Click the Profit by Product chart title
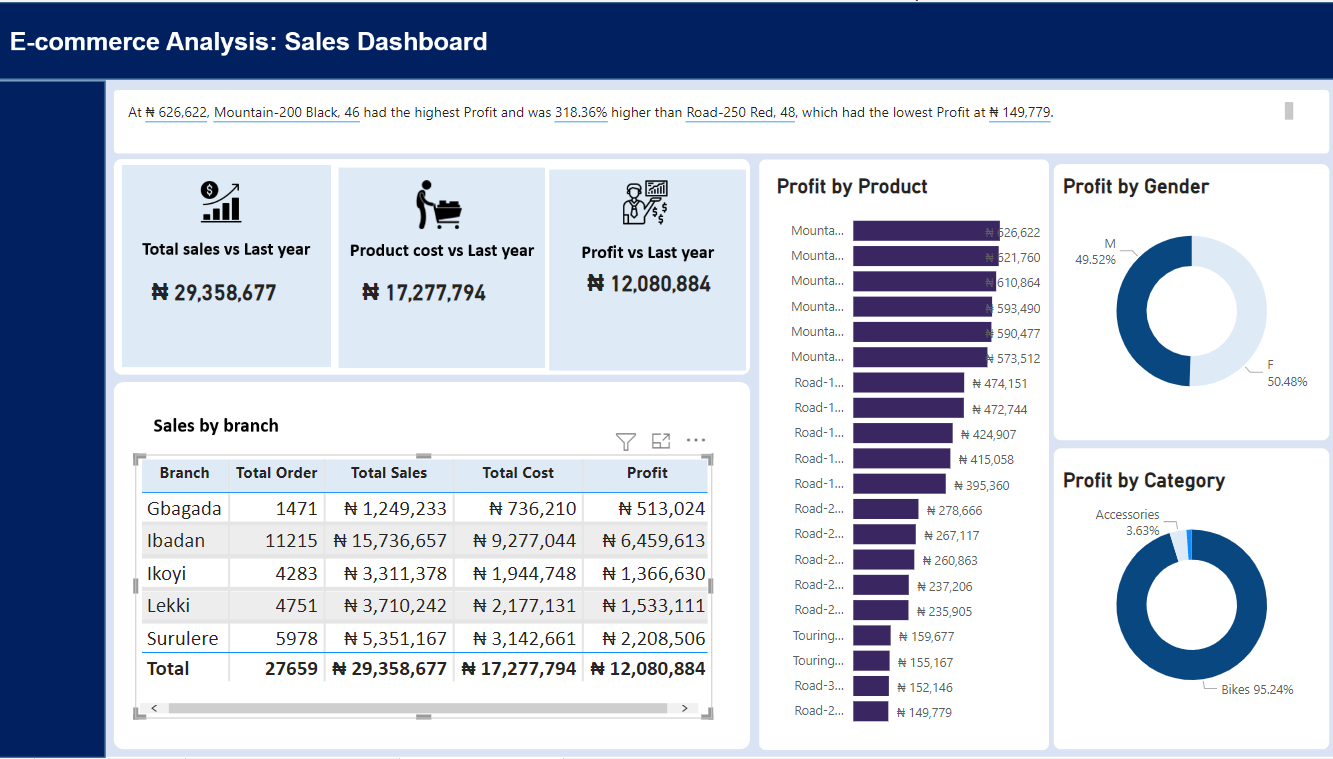 [x=852, y=186]
